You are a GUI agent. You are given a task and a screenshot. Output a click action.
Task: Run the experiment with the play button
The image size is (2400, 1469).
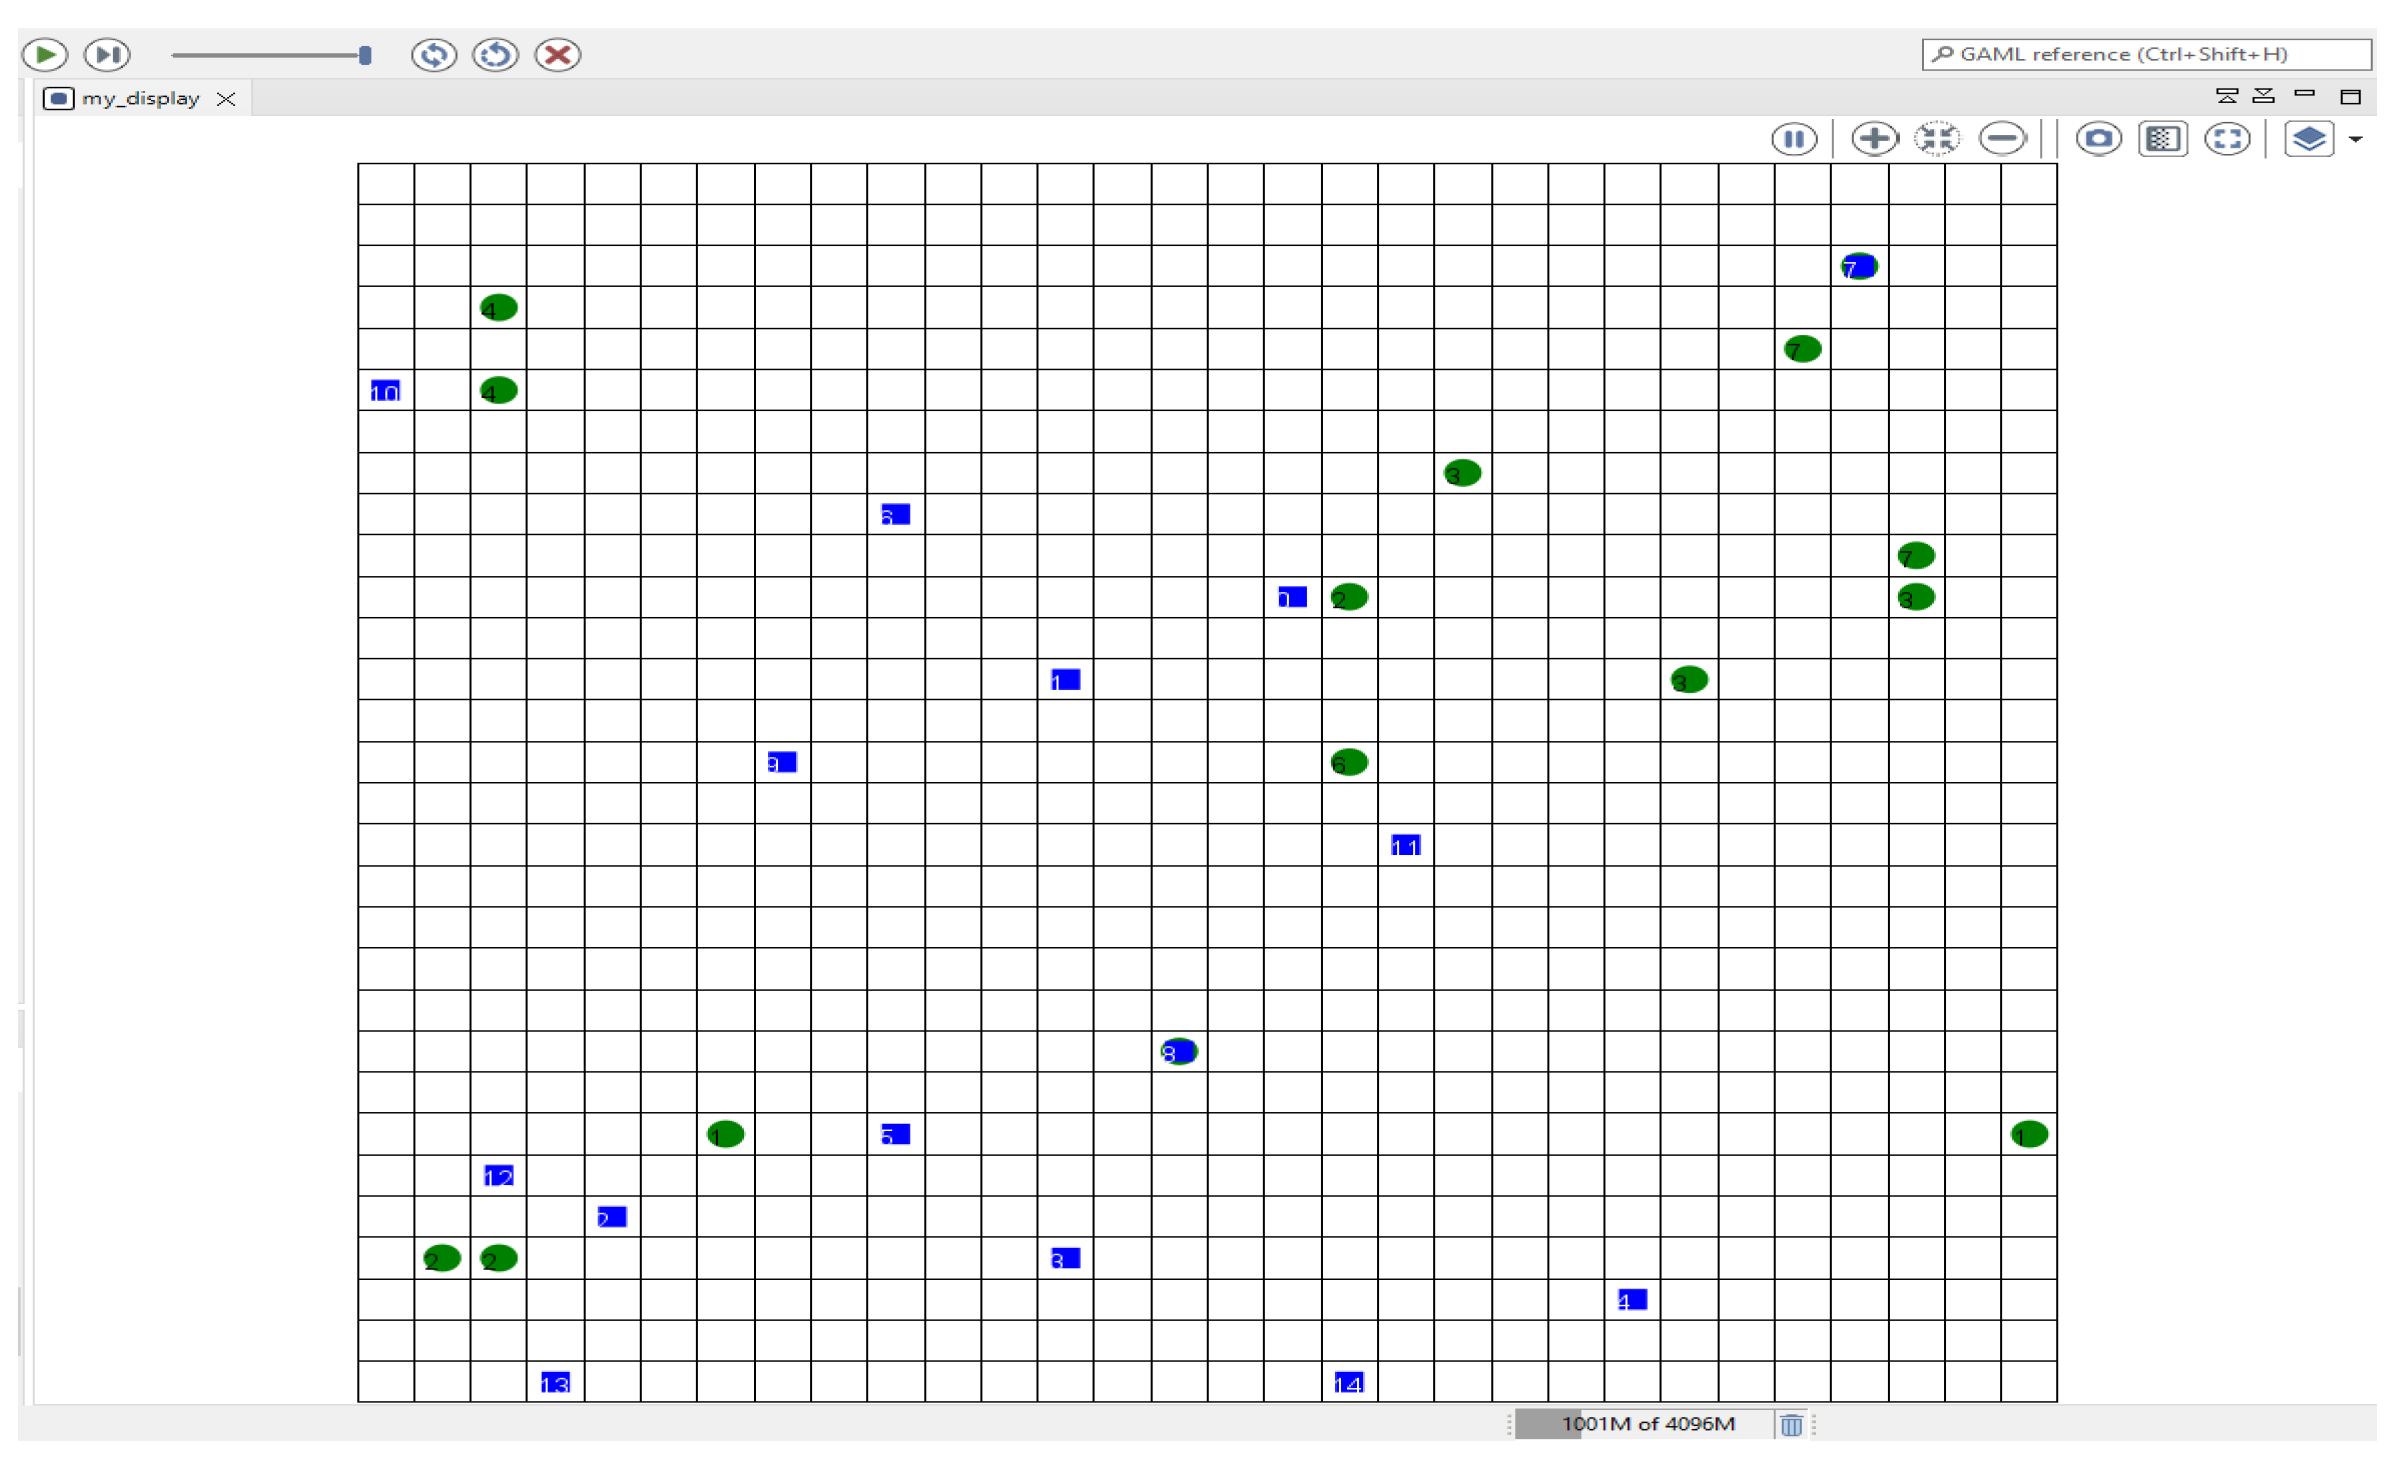coord(45,54)
